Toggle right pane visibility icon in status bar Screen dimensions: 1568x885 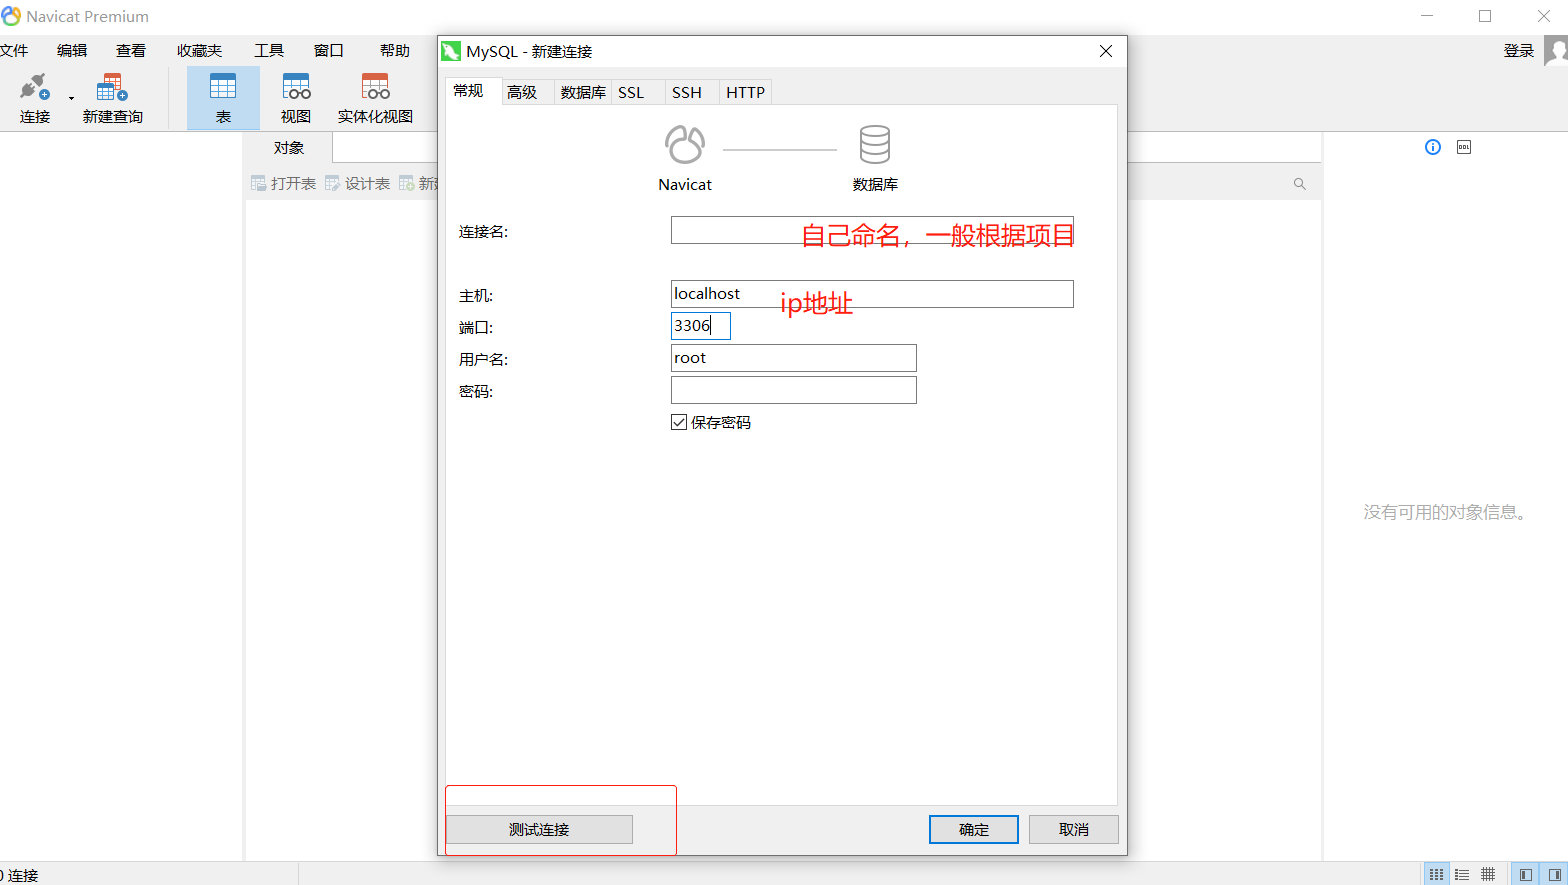[1554, 874]
